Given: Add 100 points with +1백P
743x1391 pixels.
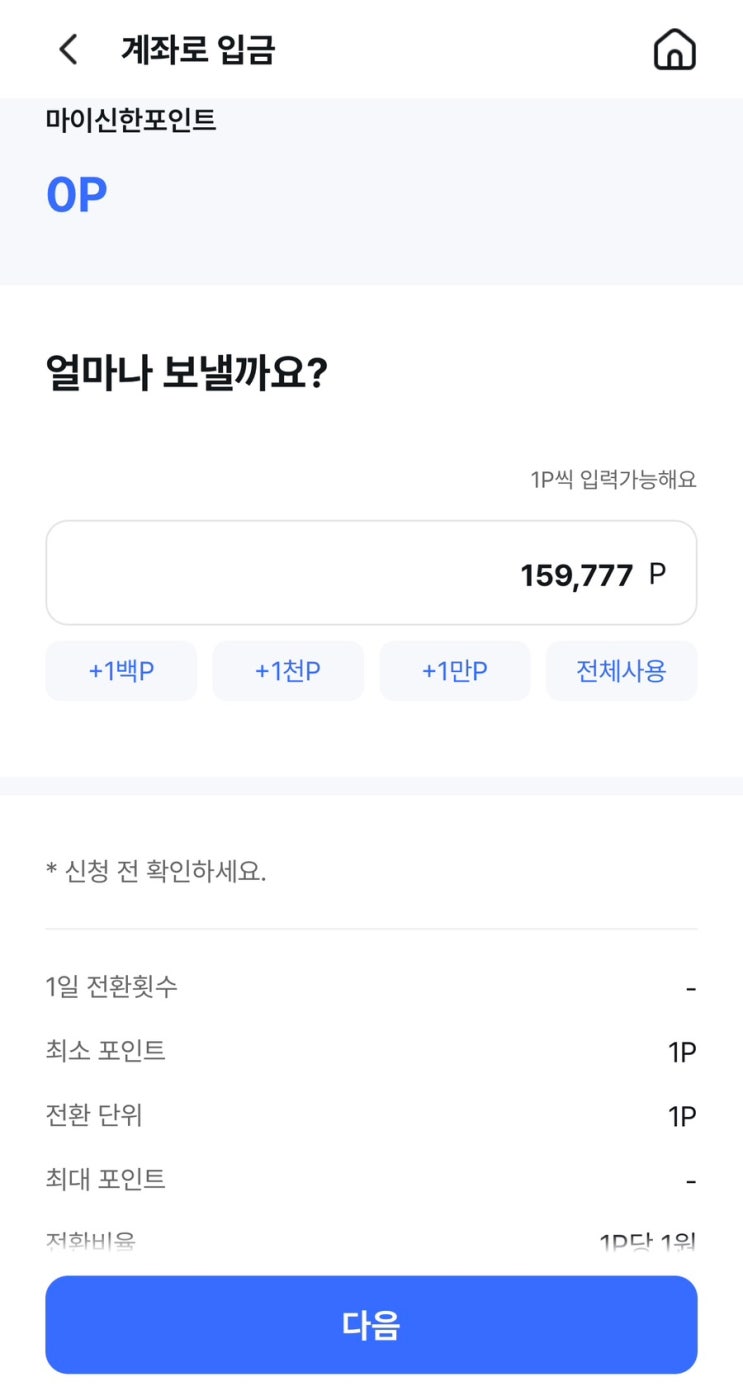Looking at the screenshot, I should pos(121,671).
